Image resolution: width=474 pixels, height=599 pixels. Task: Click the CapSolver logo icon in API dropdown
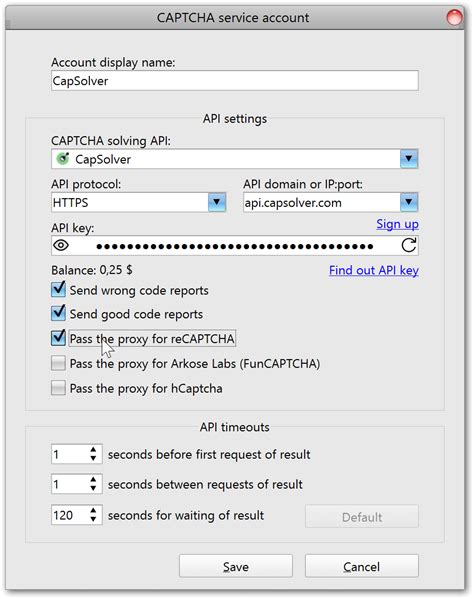coord(63,159)
